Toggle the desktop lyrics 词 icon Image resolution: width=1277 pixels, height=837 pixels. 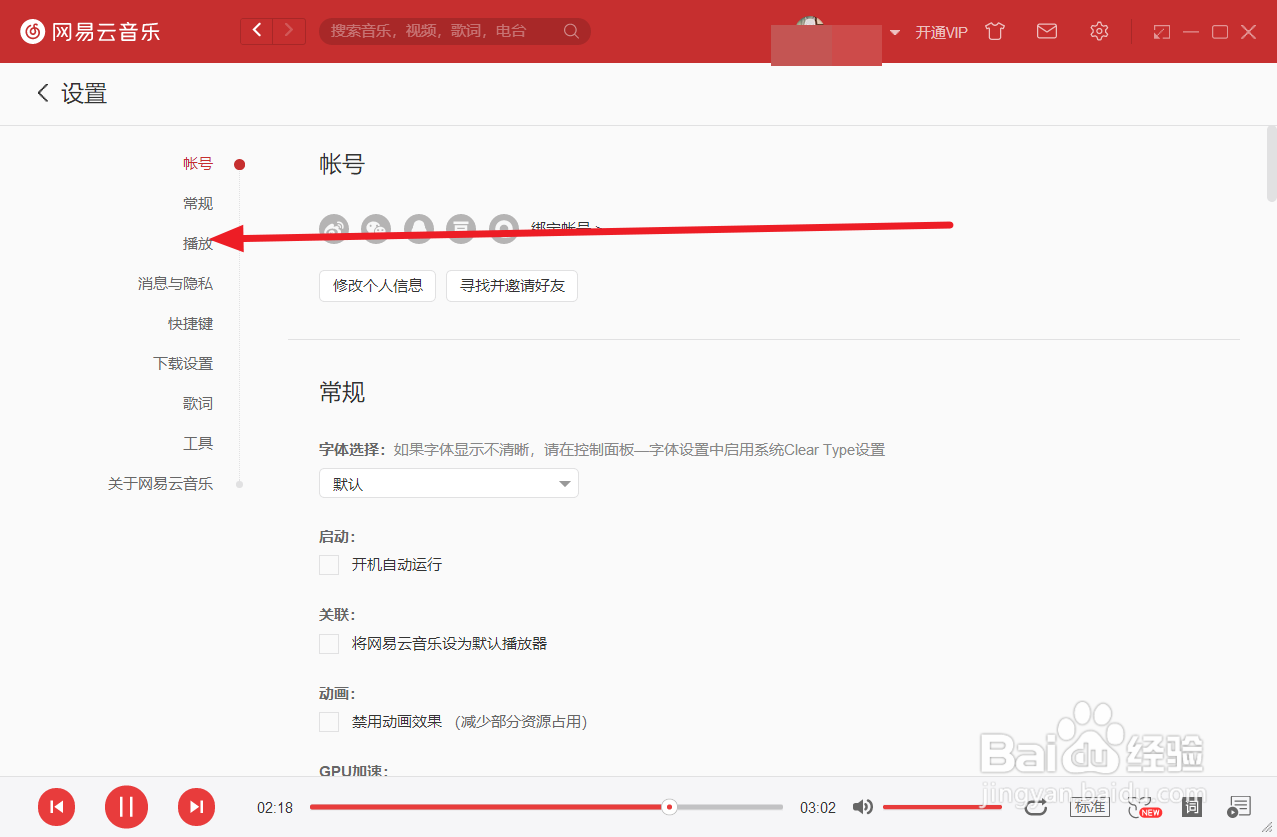pos(1191,806)
